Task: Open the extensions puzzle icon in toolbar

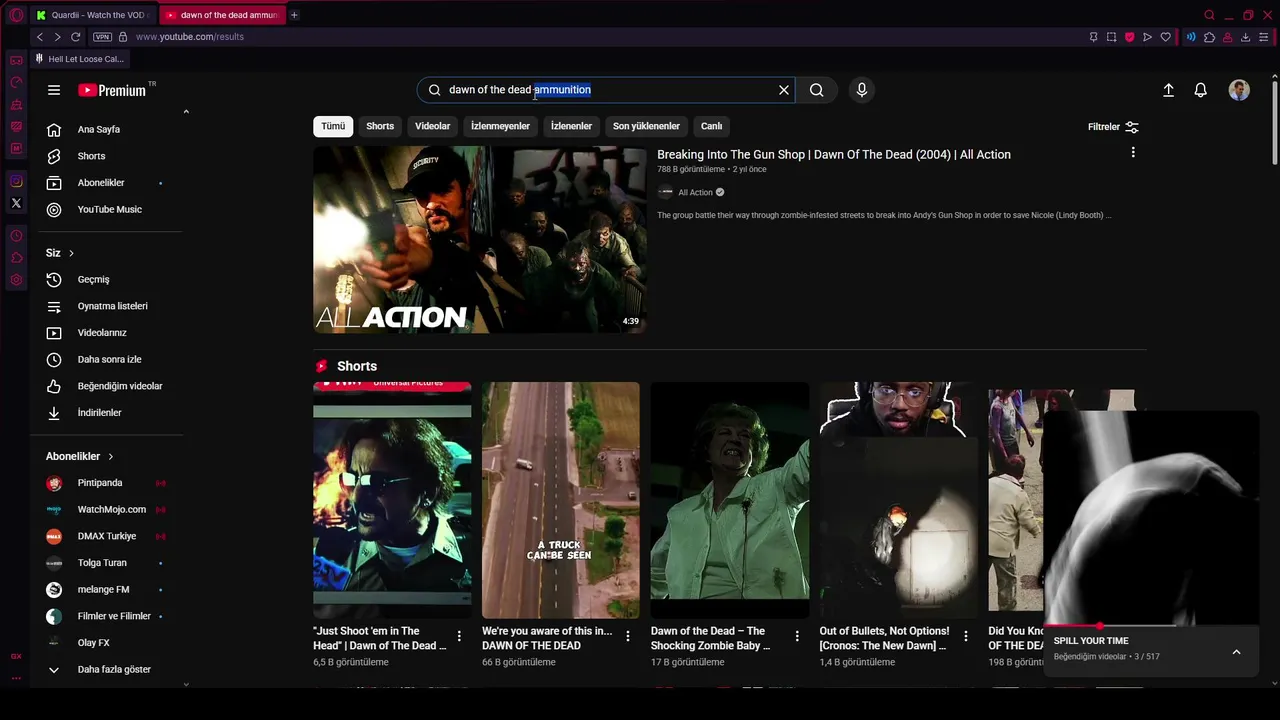Action: [x=1209, y=37]
